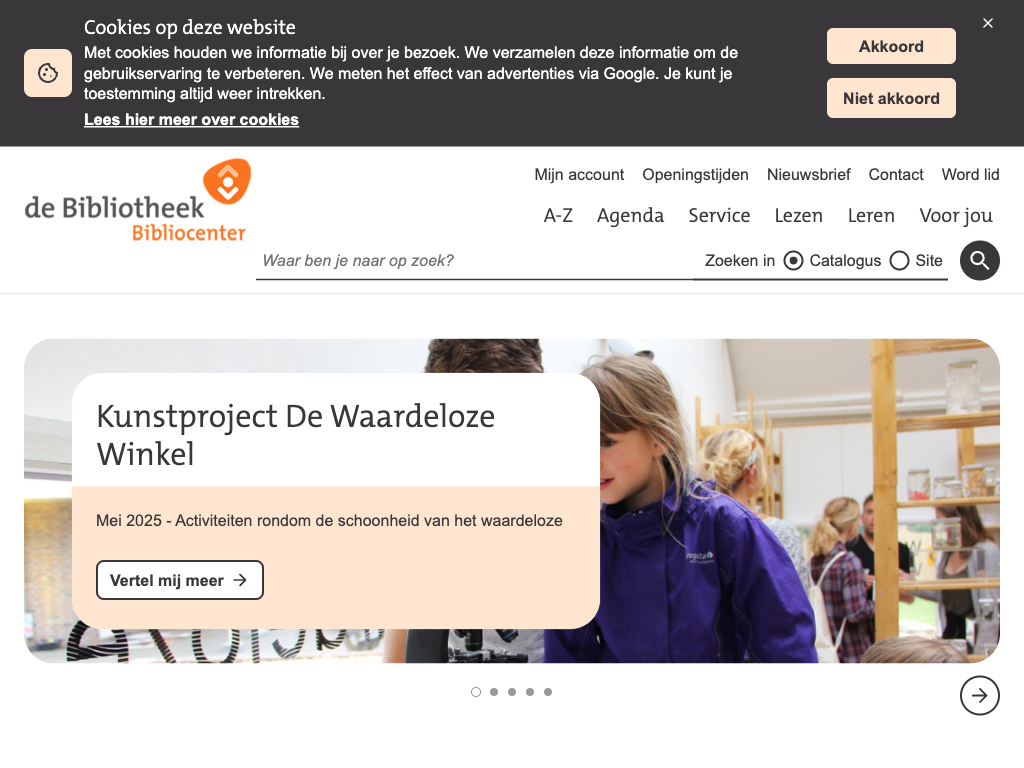Expand the Leren navigation menu

871,216
